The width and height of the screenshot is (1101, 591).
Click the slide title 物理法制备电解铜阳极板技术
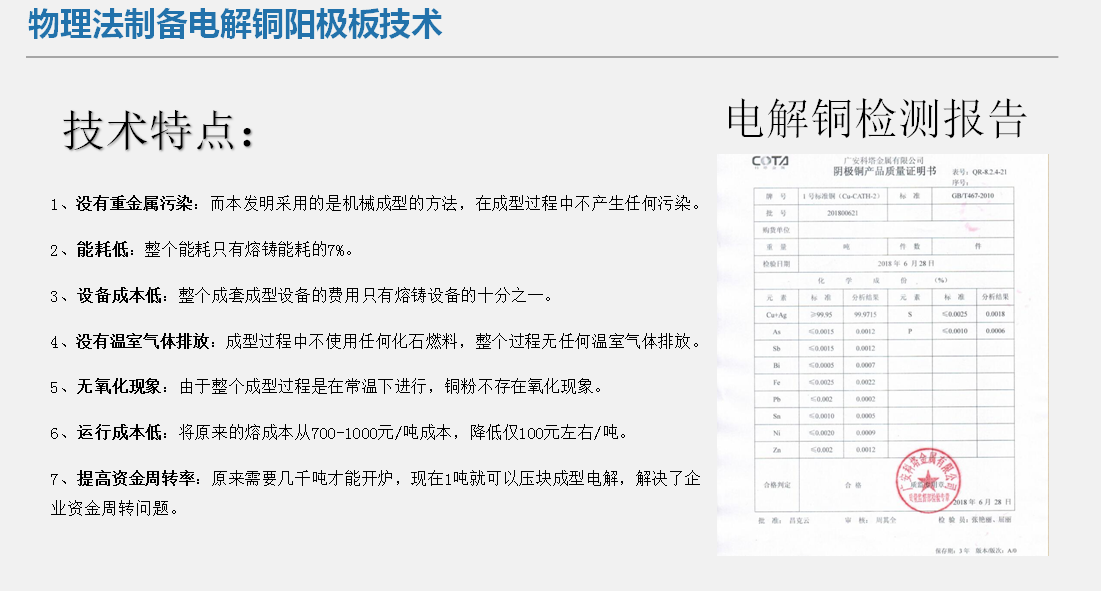235,23
